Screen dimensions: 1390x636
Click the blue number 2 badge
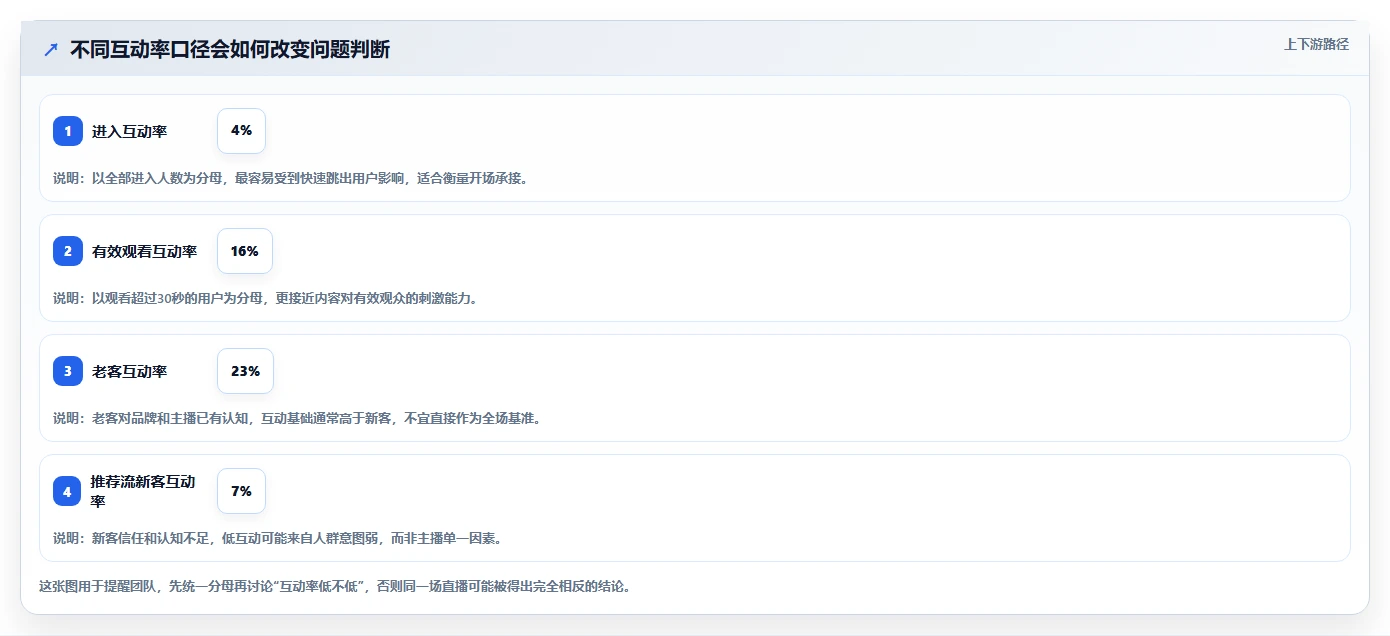click(x=68, y=251)
